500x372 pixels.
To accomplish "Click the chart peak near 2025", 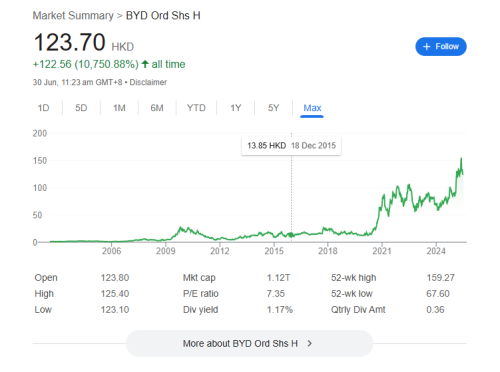I will click(461, 159).
